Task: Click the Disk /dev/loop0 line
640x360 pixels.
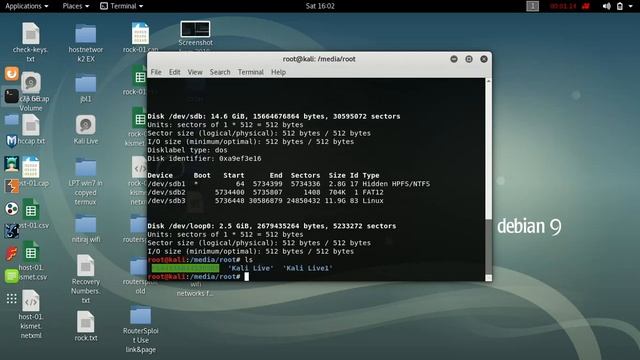Action: pos(271,226)
